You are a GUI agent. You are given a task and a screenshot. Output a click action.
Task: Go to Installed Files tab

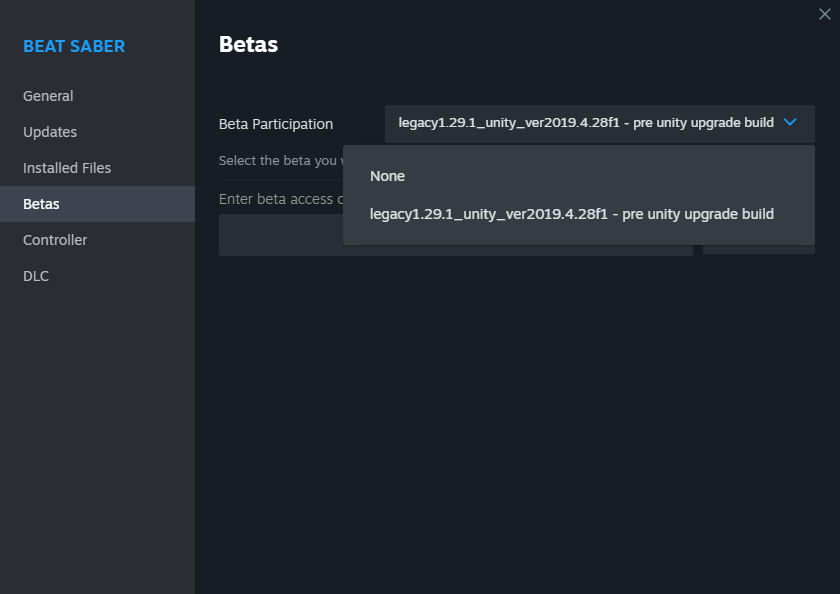[x=97, y=168]
